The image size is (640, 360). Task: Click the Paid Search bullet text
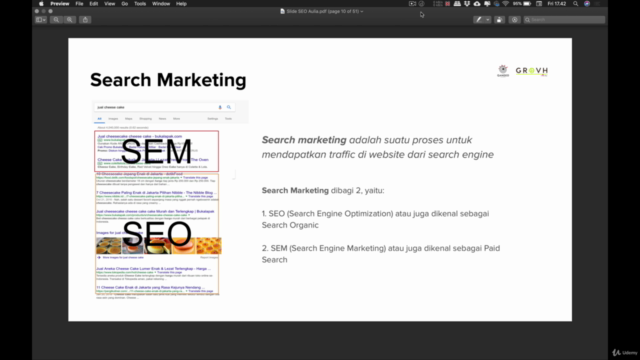point(381,254)
